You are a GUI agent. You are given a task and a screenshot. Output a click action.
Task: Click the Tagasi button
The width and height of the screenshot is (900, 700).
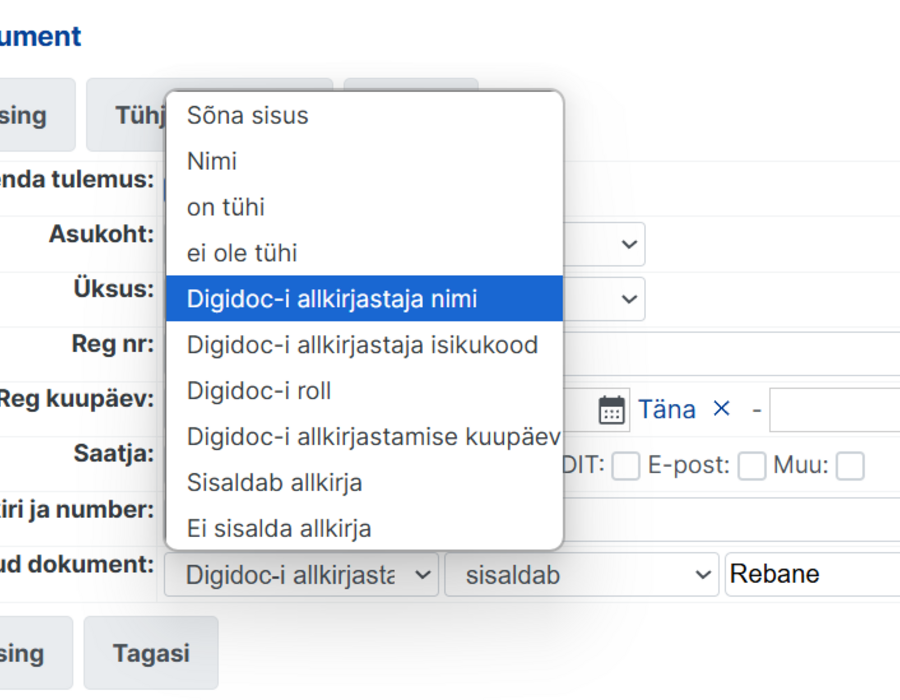[x=151, y=653]
